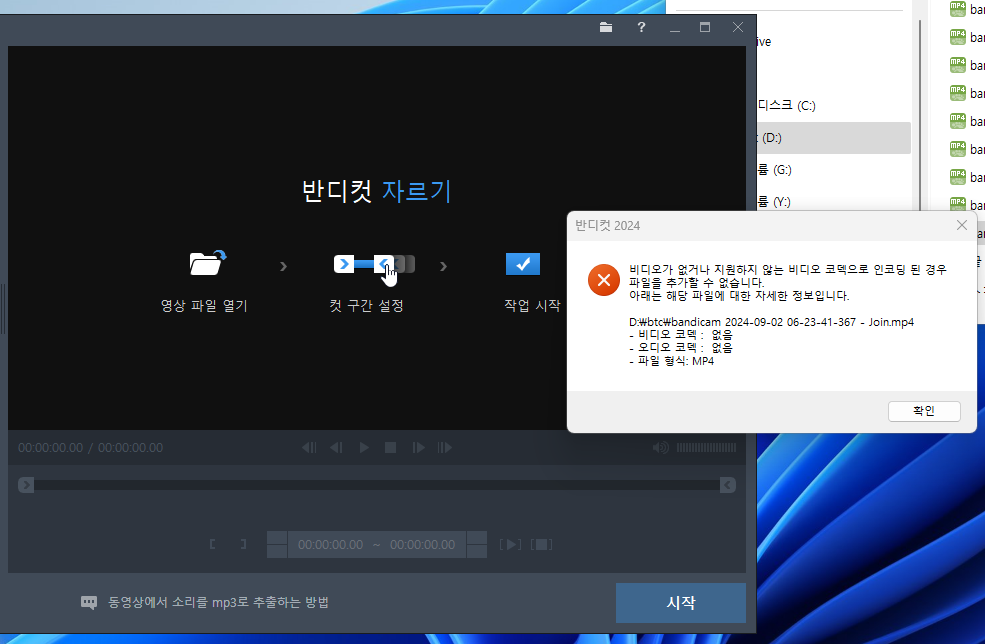The image size is (985, 644).
Task: Step back one frame
Action: pos(336,447)
